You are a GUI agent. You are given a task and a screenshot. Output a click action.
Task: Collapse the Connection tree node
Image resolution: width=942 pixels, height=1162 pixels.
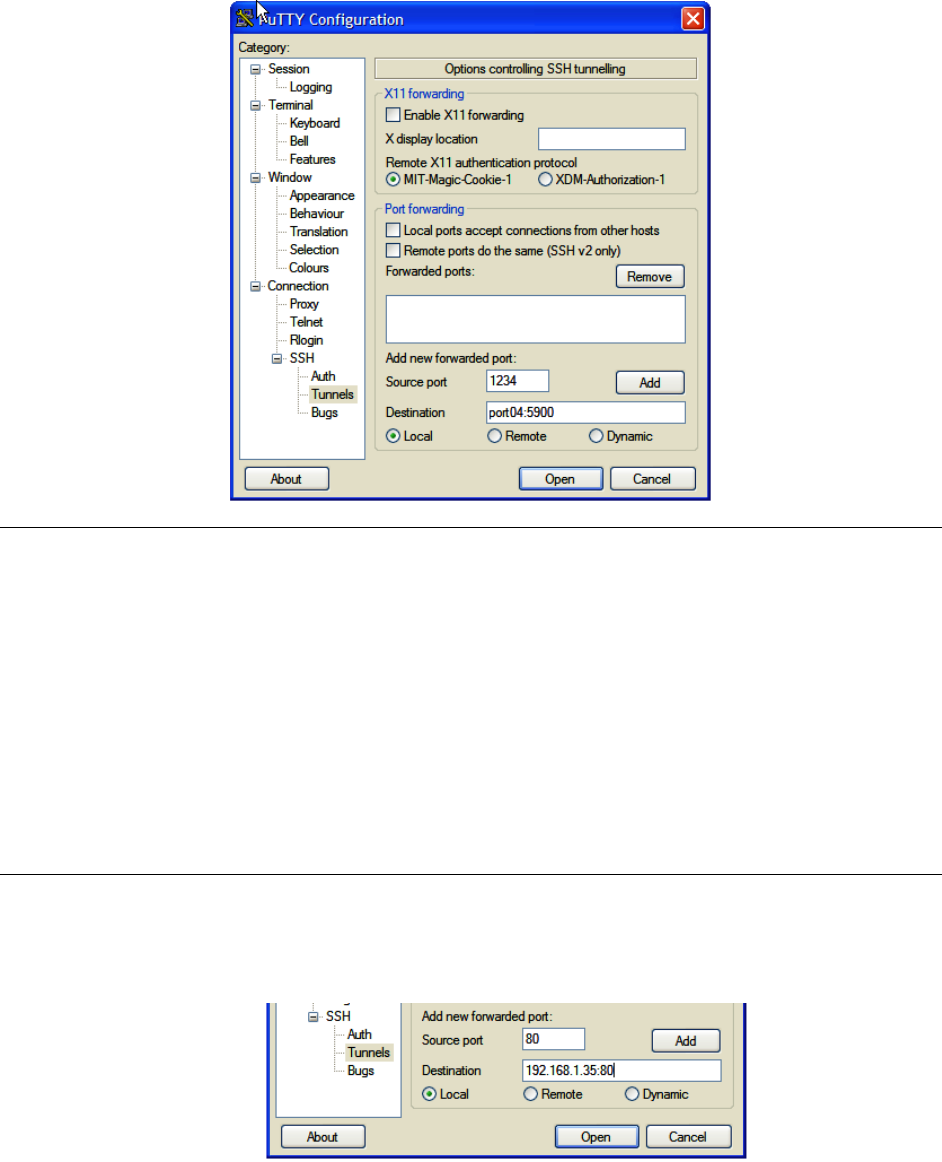point(255,286)
